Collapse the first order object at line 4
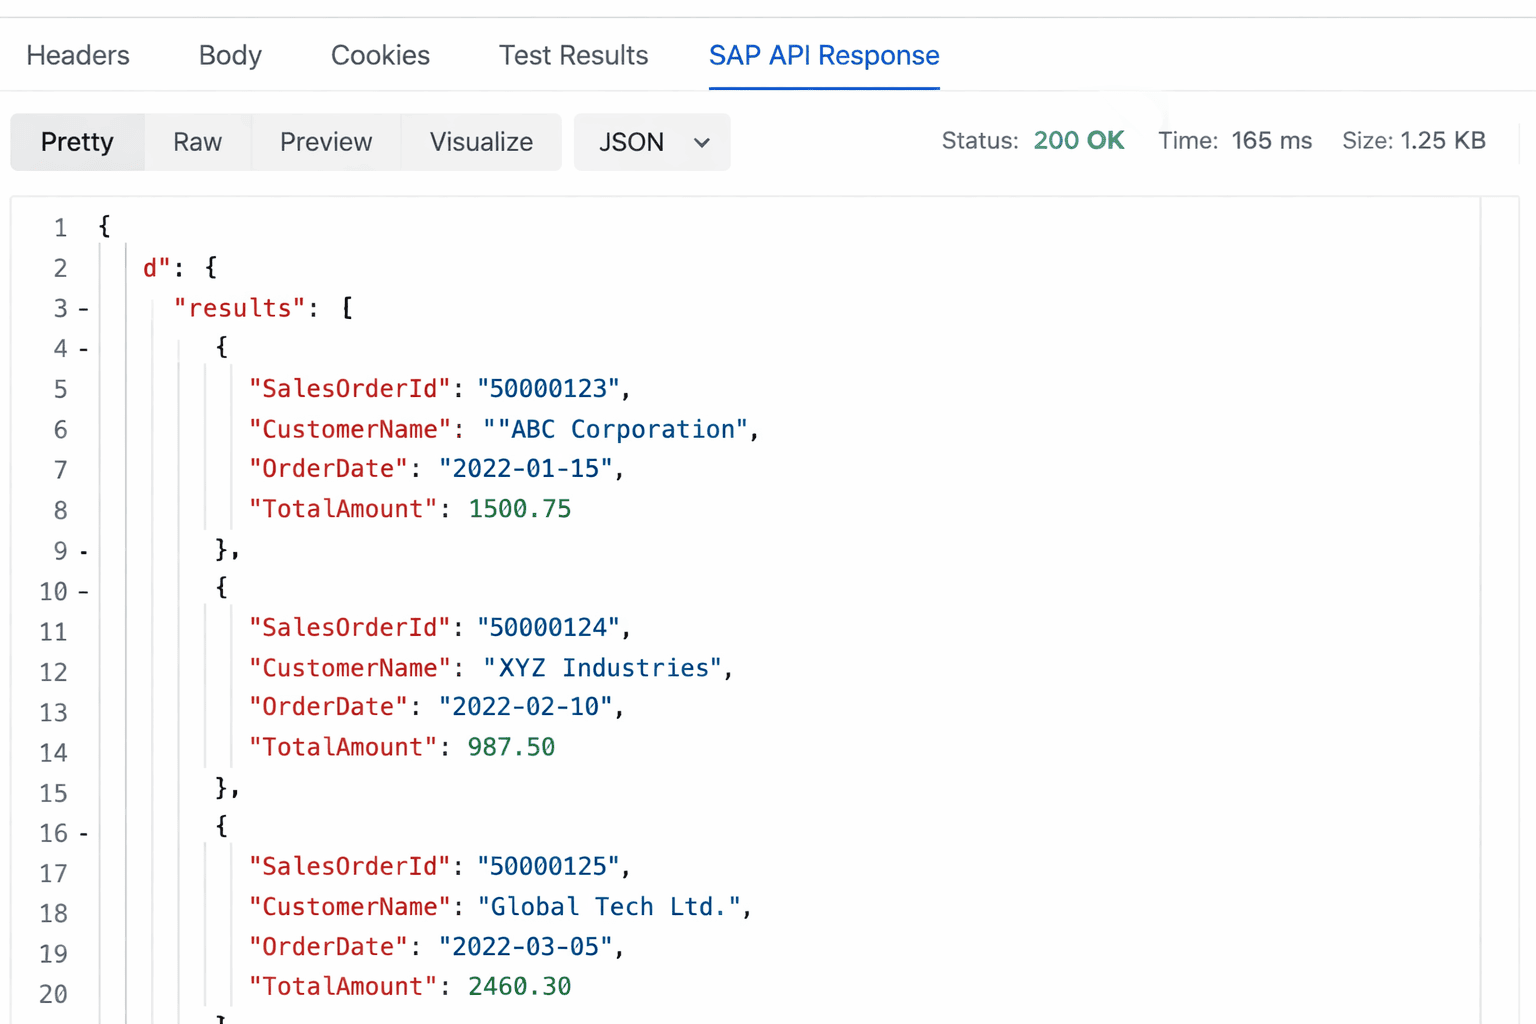This screenshot has height=1024, width=1536. tap(82, 348)
